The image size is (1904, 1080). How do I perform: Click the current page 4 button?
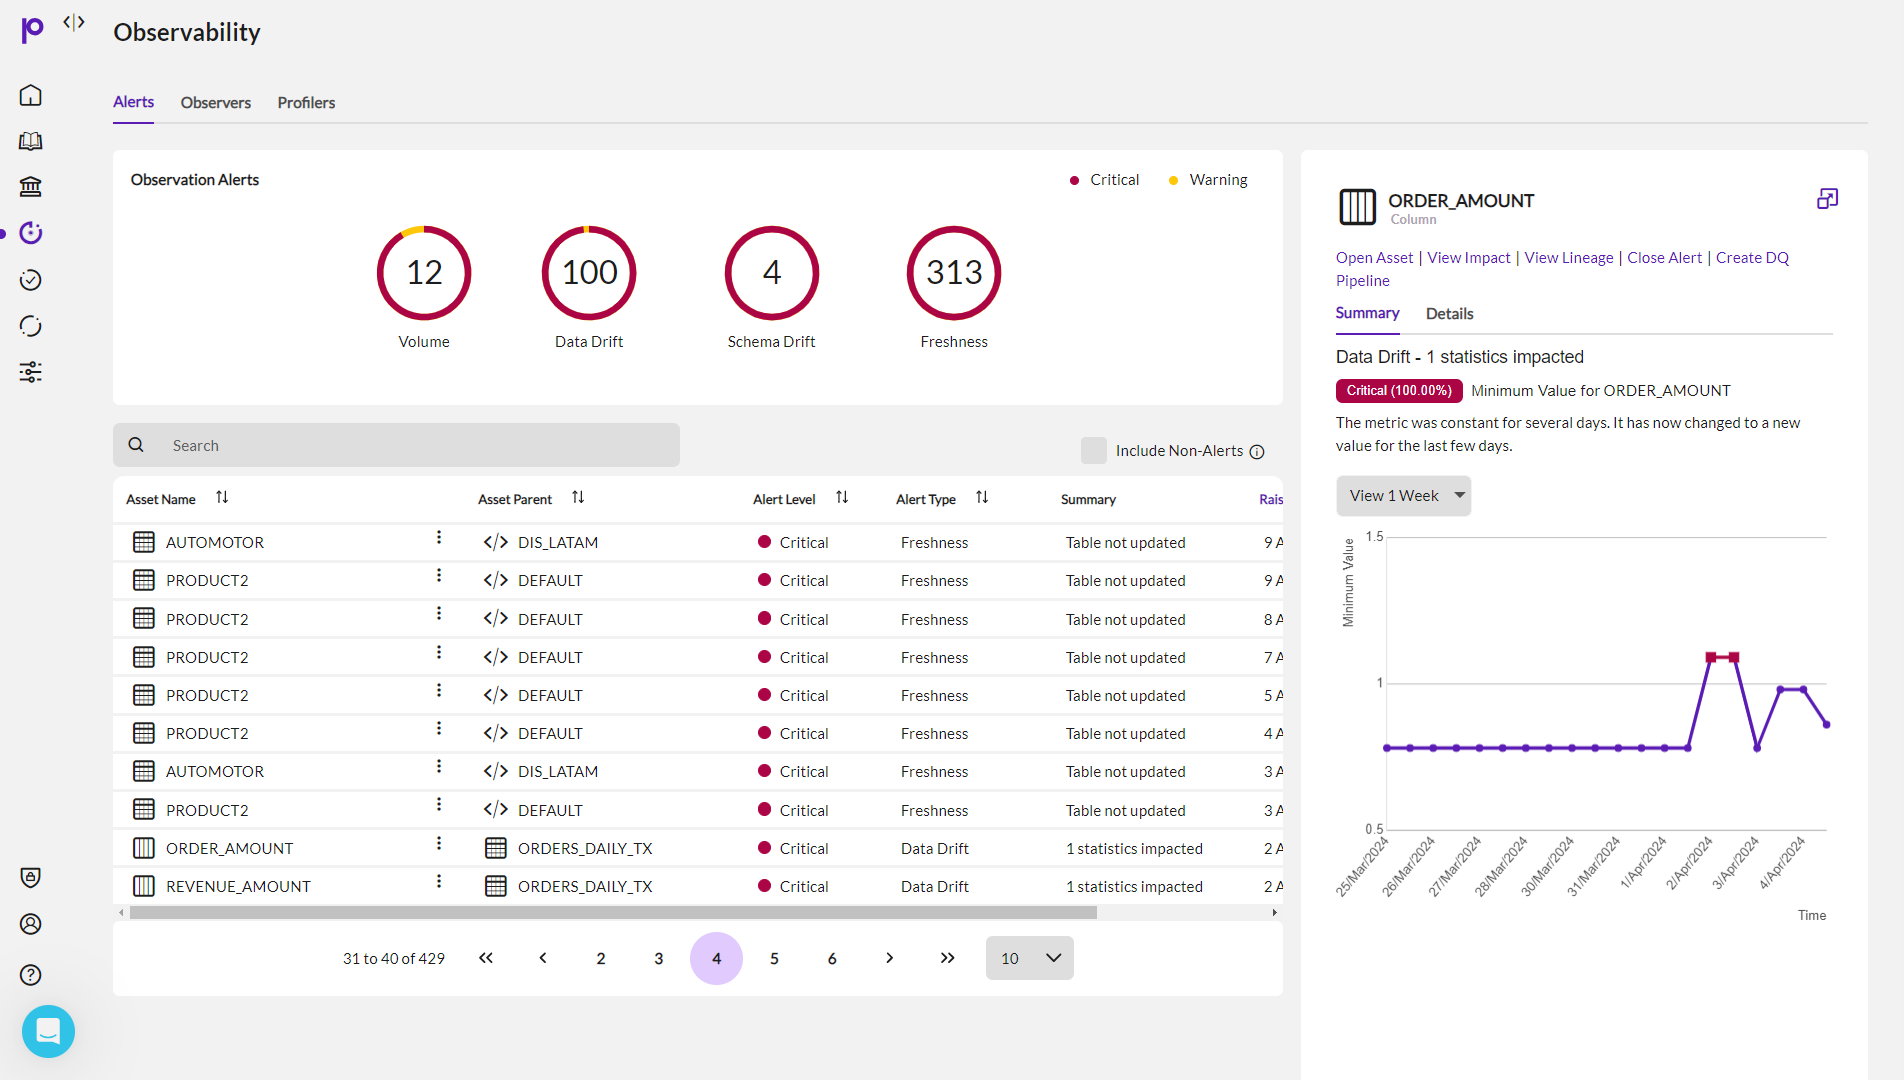(716, 958)
